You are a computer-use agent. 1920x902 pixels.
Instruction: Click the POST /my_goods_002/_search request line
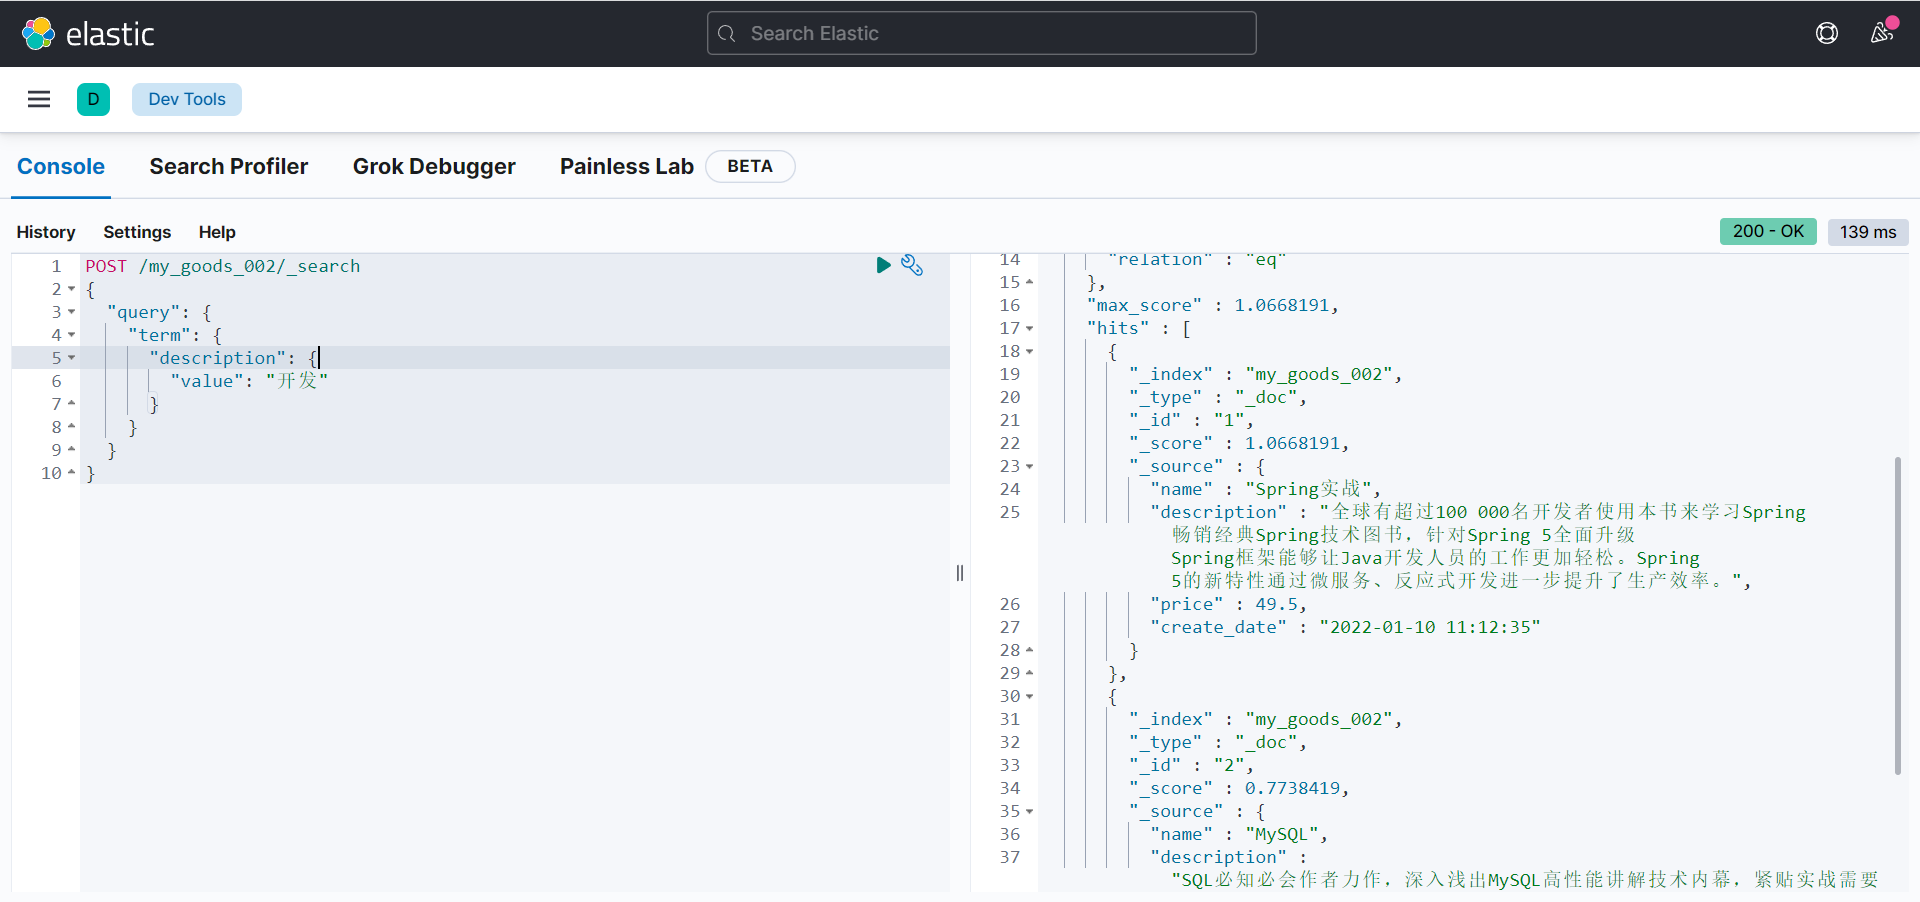tap(223, 266)
